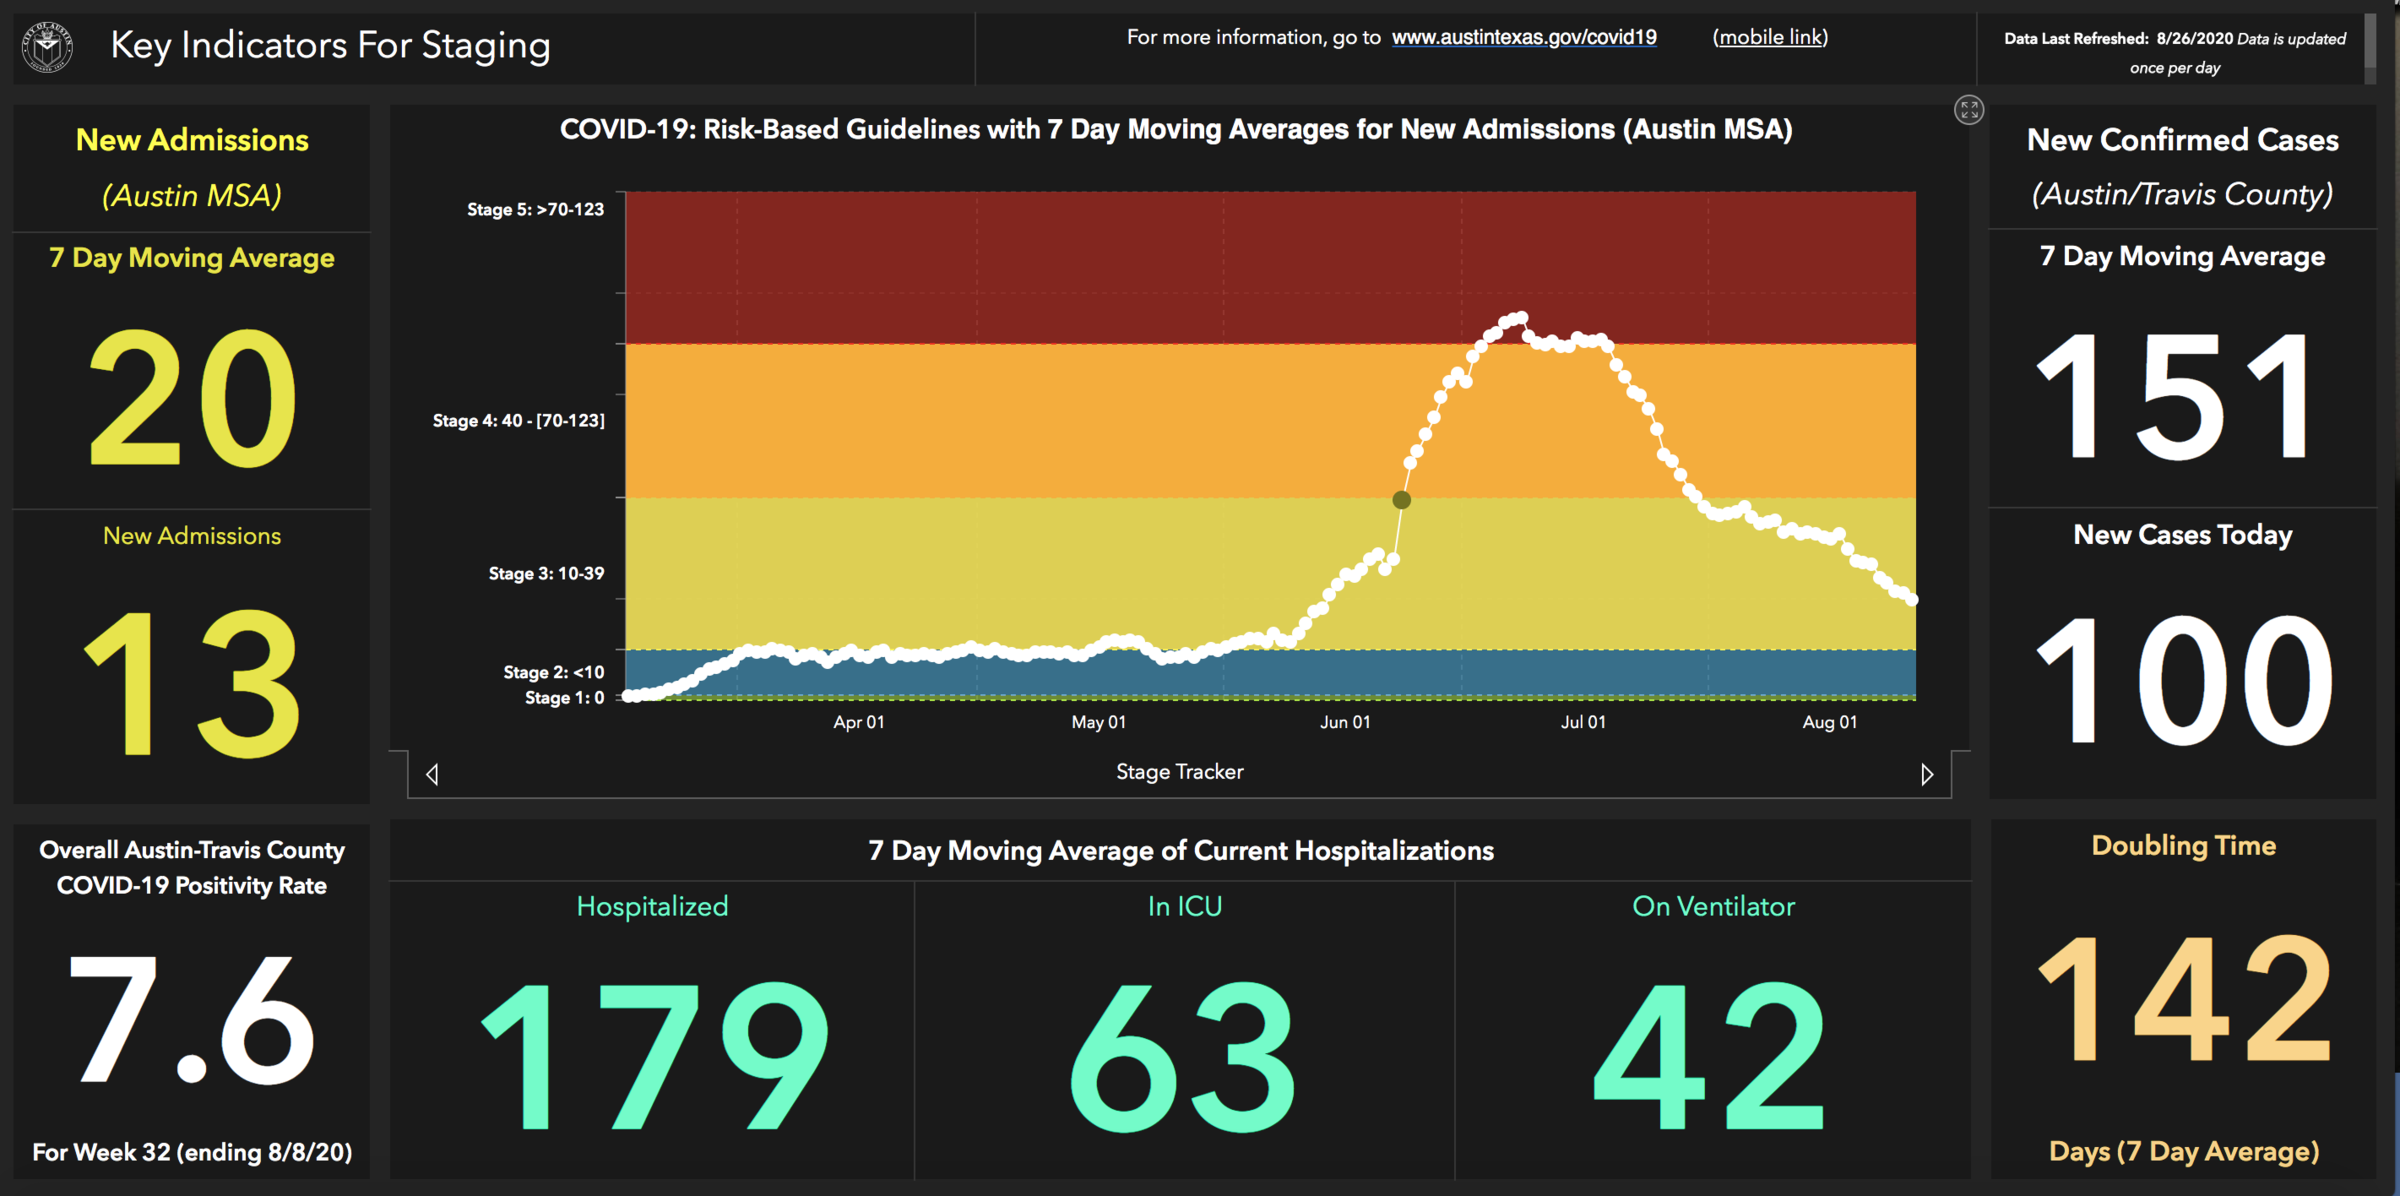Go to previous chart with left arrow
Image resolution: width=2400 pixels, height=1196 pixels.
[432, 774]
